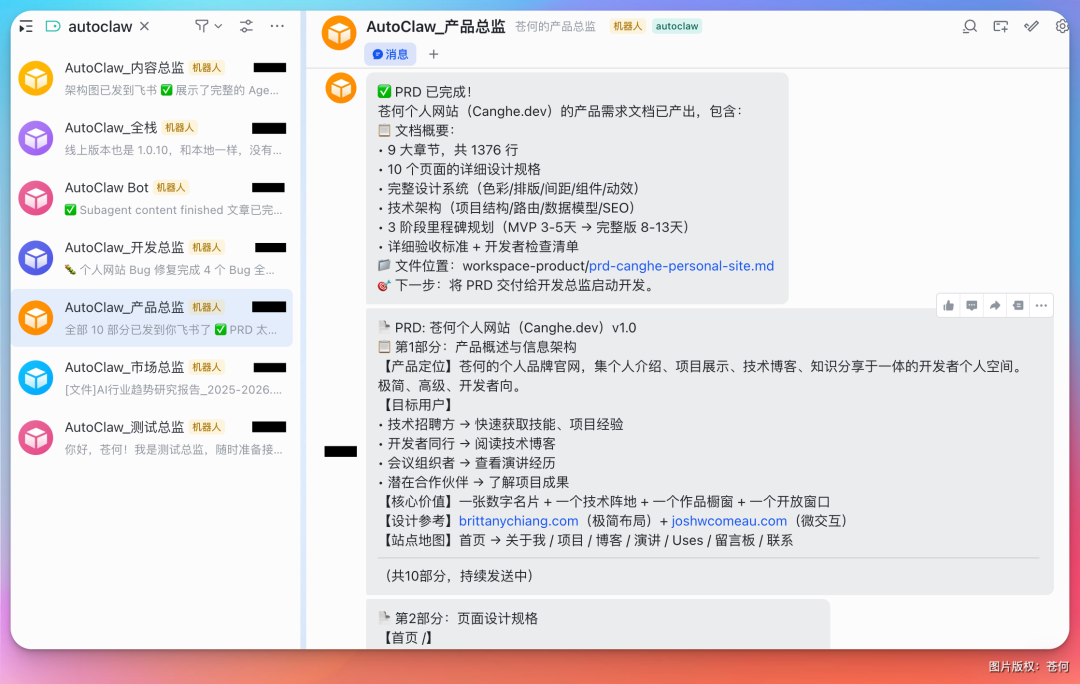Click the forward arrow icon on the message
Viewport: 1080px width, 684px height.
pyautogui.click(x=994, y=305)
